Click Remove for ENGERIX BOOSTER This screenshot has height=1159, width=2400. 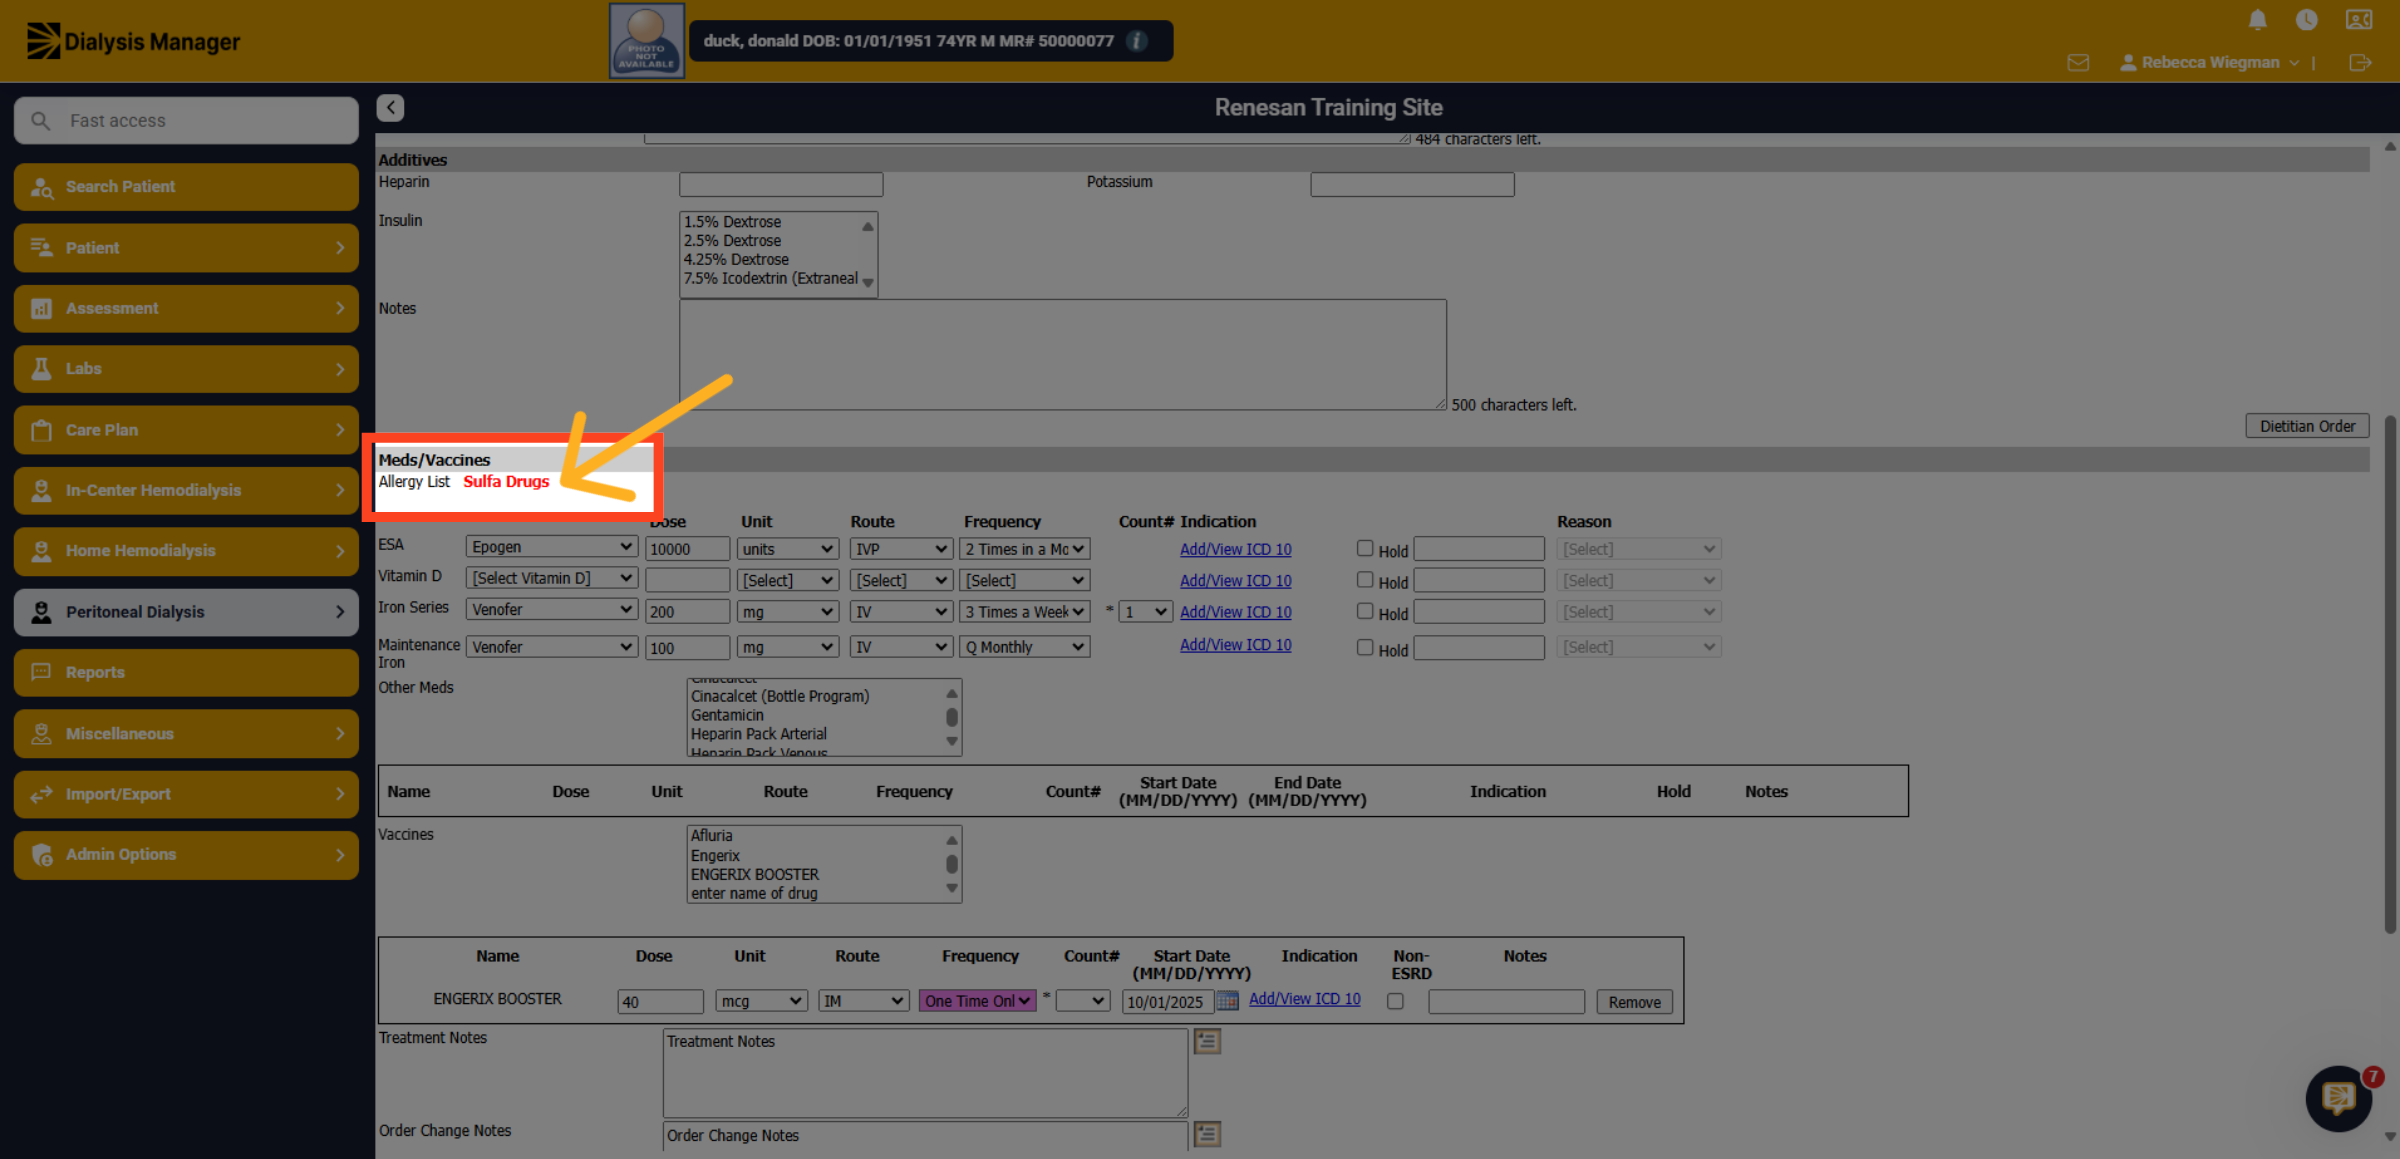click(x=1634, y=1002)
